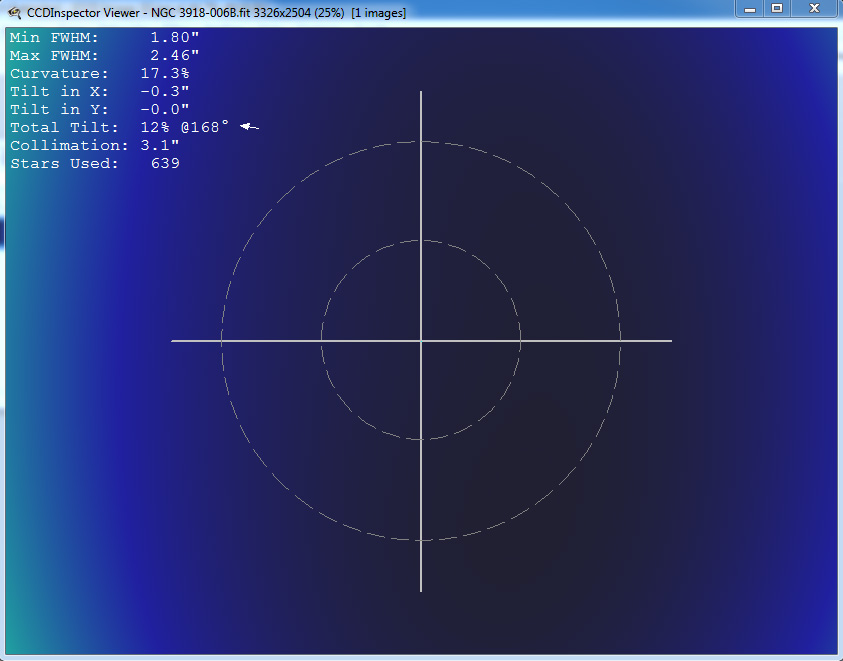
Task: Click the 'Stars Used:' label
Action: (x=65, y=164)
